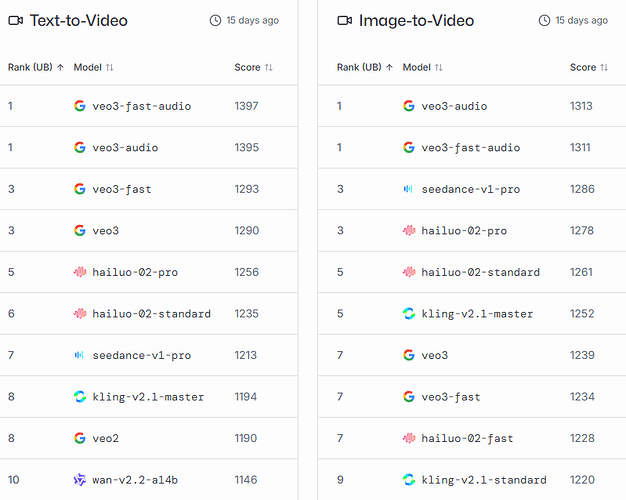This screenshot has height=500, width=626.
Task: Click seedance-v1-pro model name in Text-to-Video
Action: (x=142, y=355)
